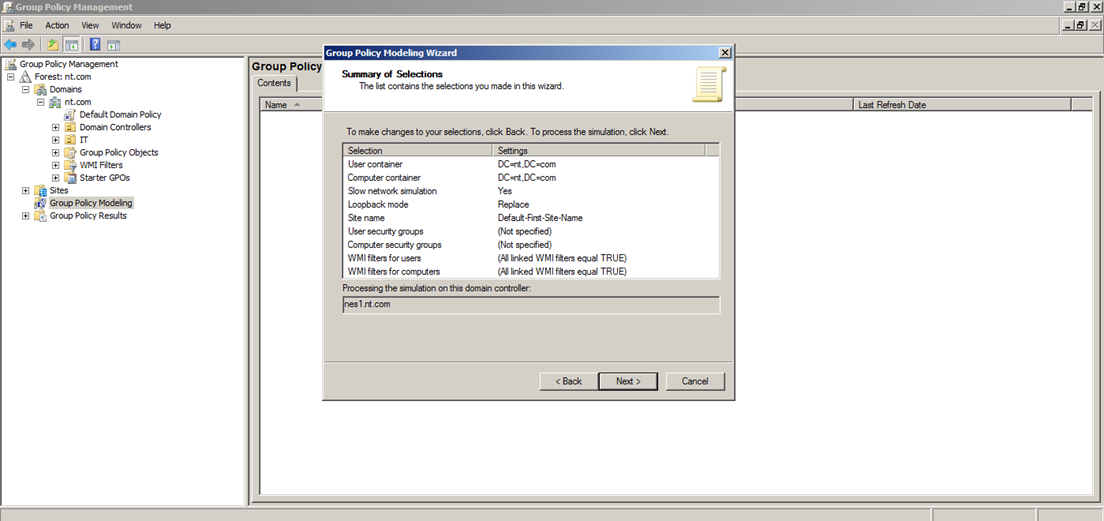Click the Default Domain Policy GPO icon
Image resolution: width=1104 pixels, height=521 pixels.
coord(70,115)
